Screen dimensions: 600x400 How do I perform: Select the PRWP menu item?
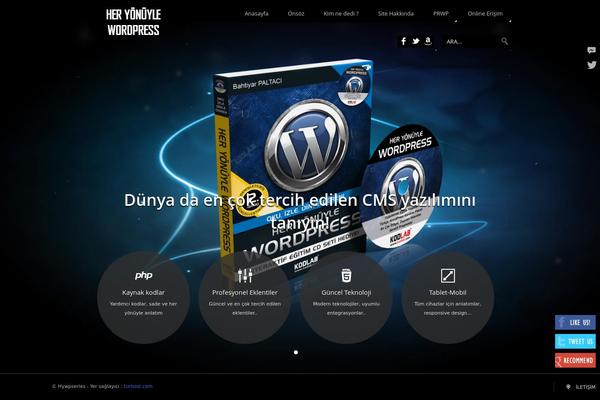[440, 14]
